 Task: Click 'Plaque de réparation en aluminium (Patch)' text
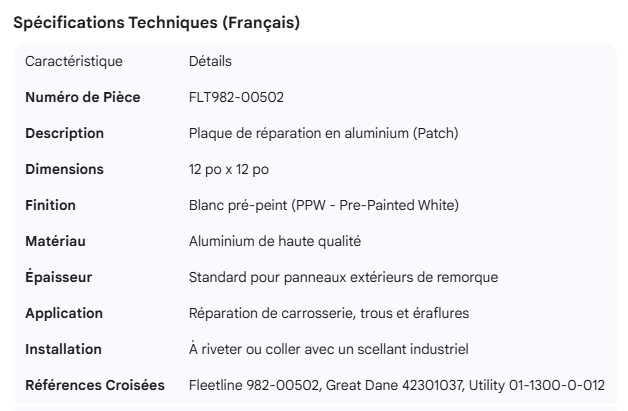click(323, 134)
